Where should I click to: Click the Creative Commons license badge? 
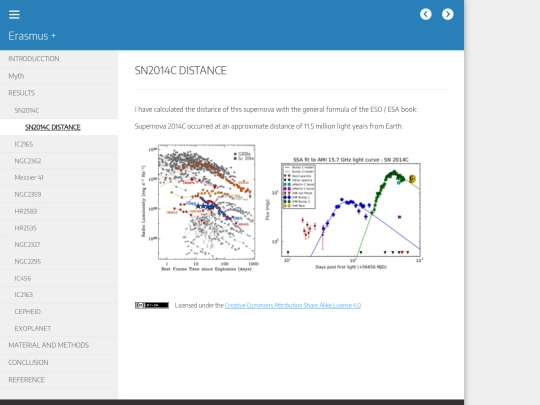[152, 305]
